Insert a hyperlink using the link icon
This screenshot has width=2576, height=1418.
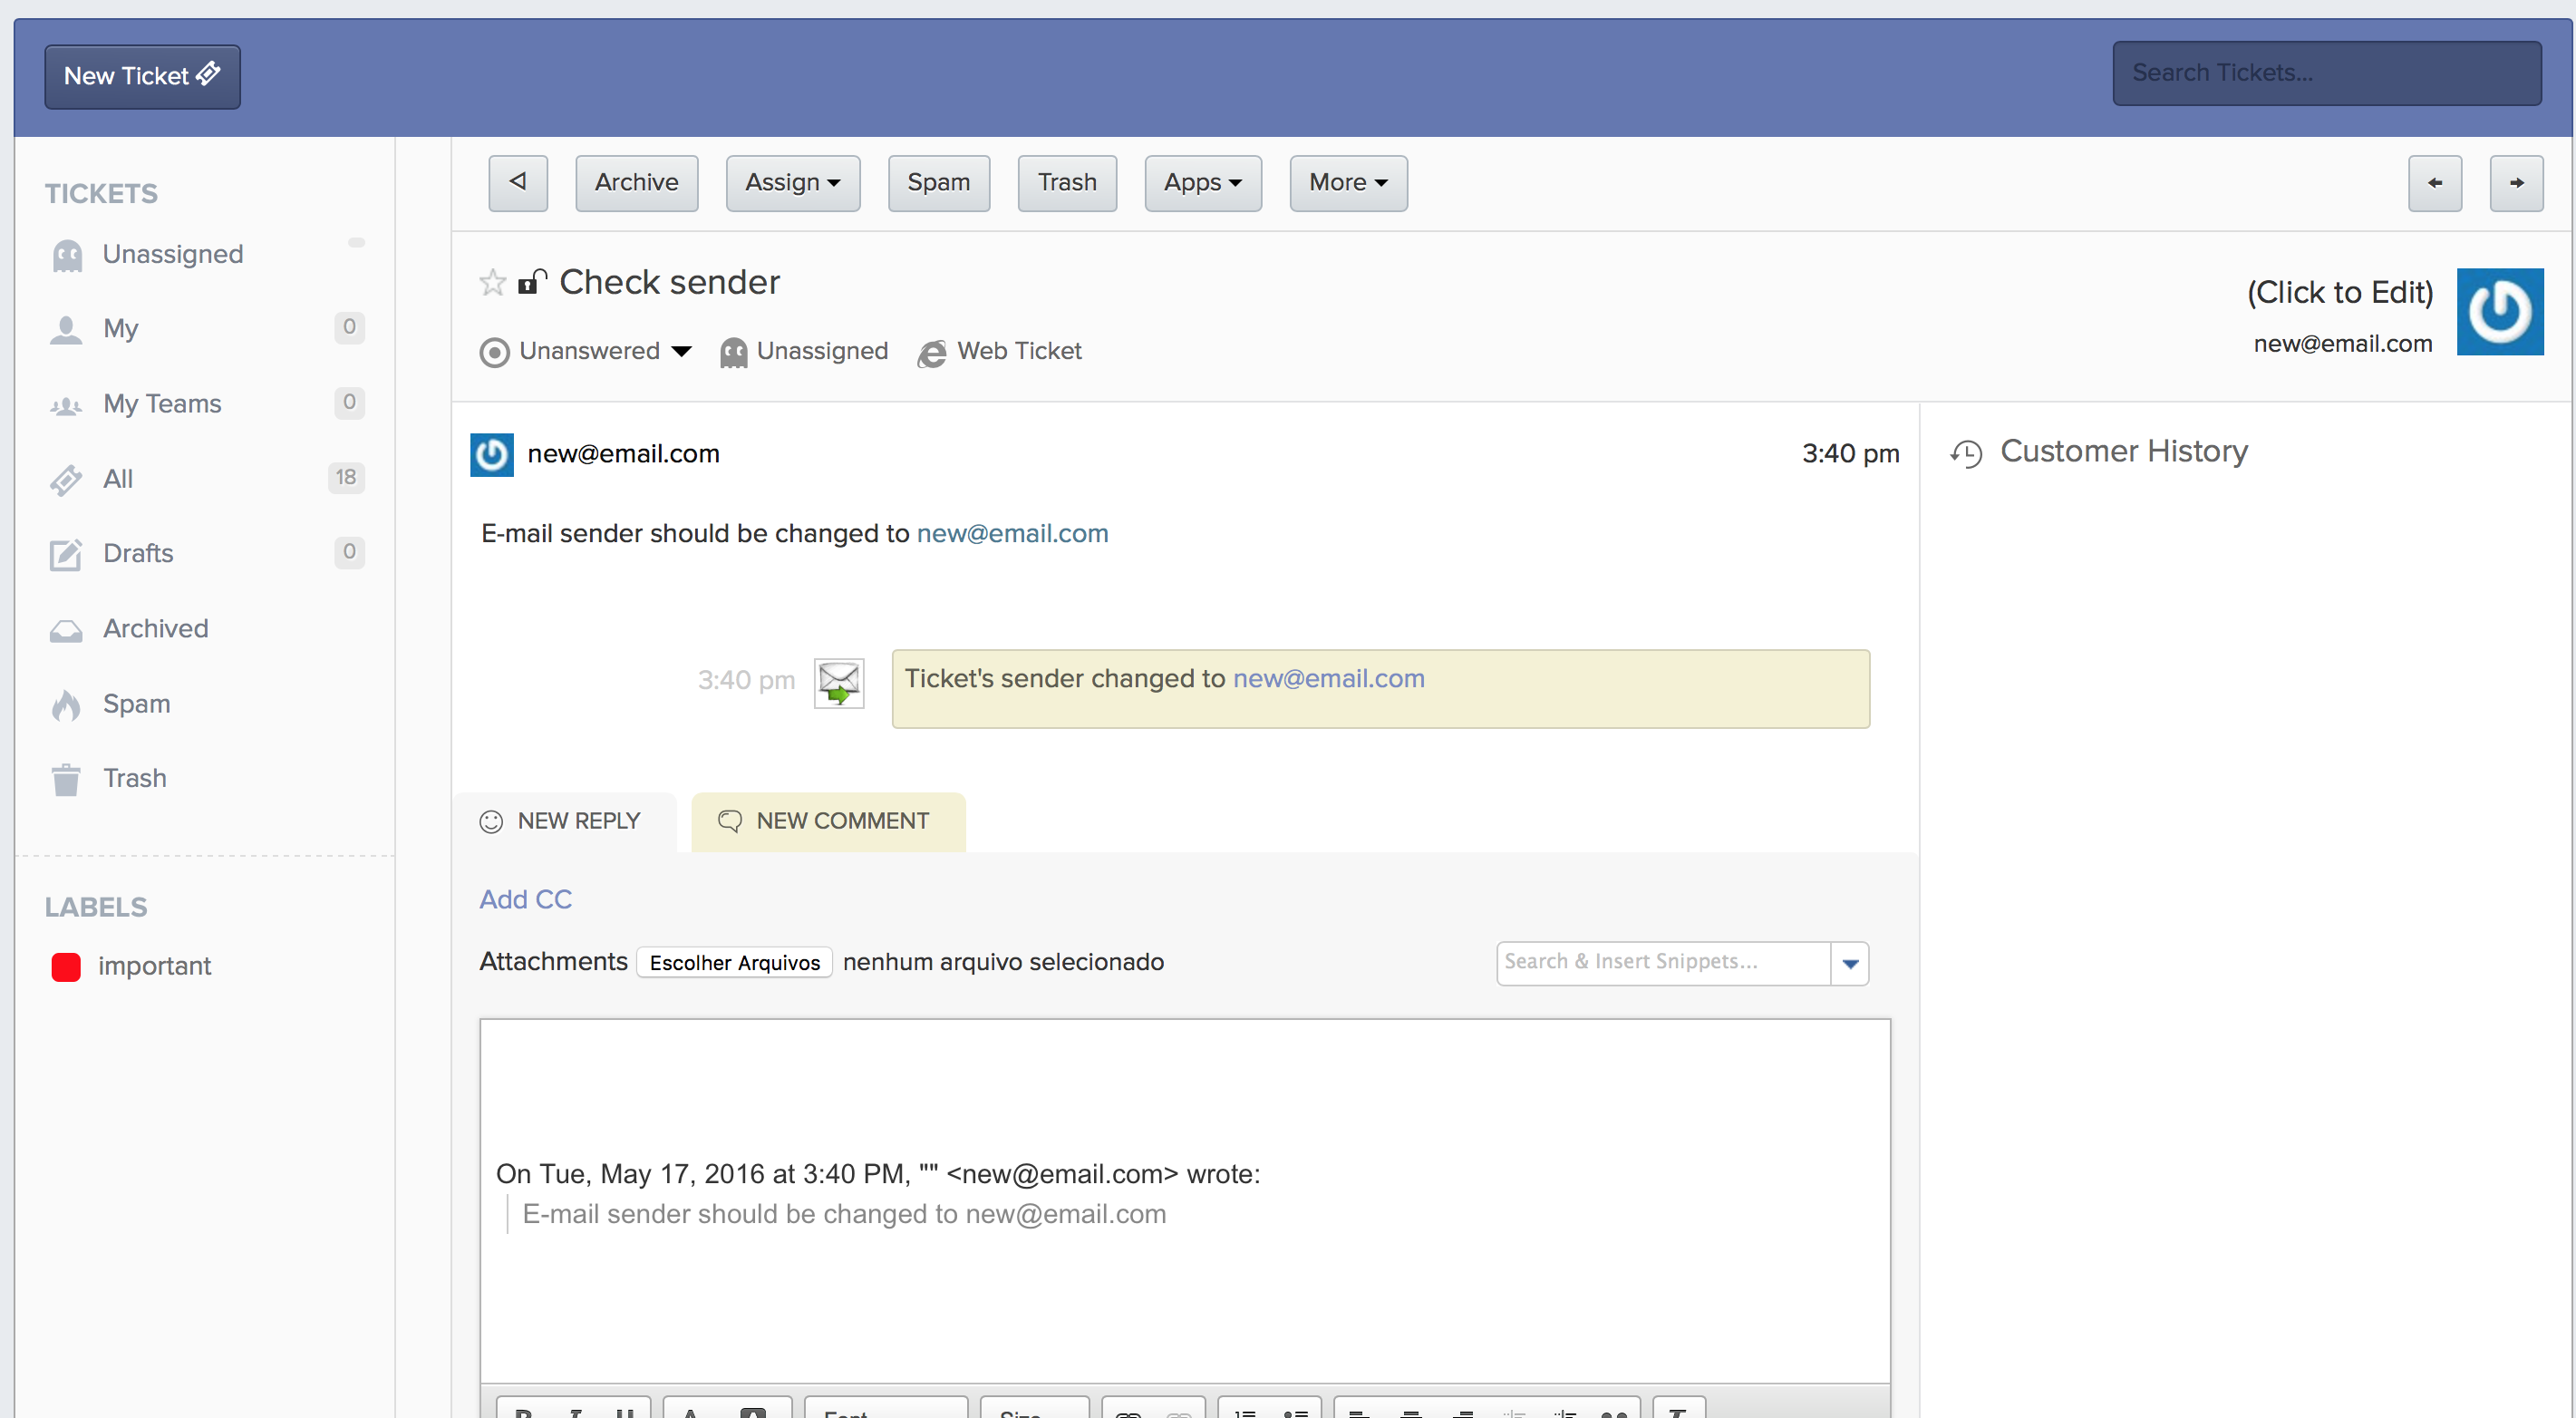click(1128, 1412)
